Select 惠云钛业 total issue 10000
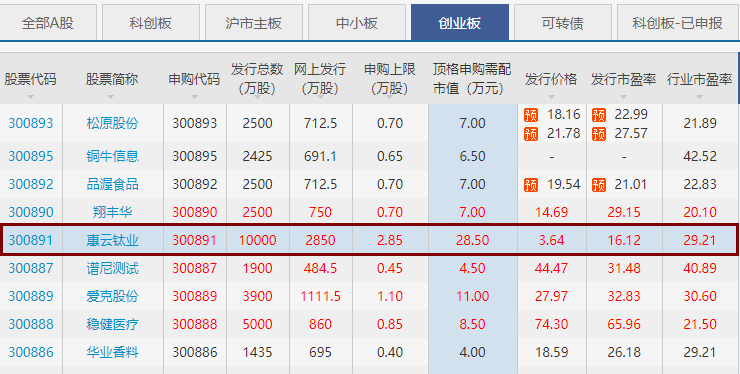 click(x=257, y=240)
